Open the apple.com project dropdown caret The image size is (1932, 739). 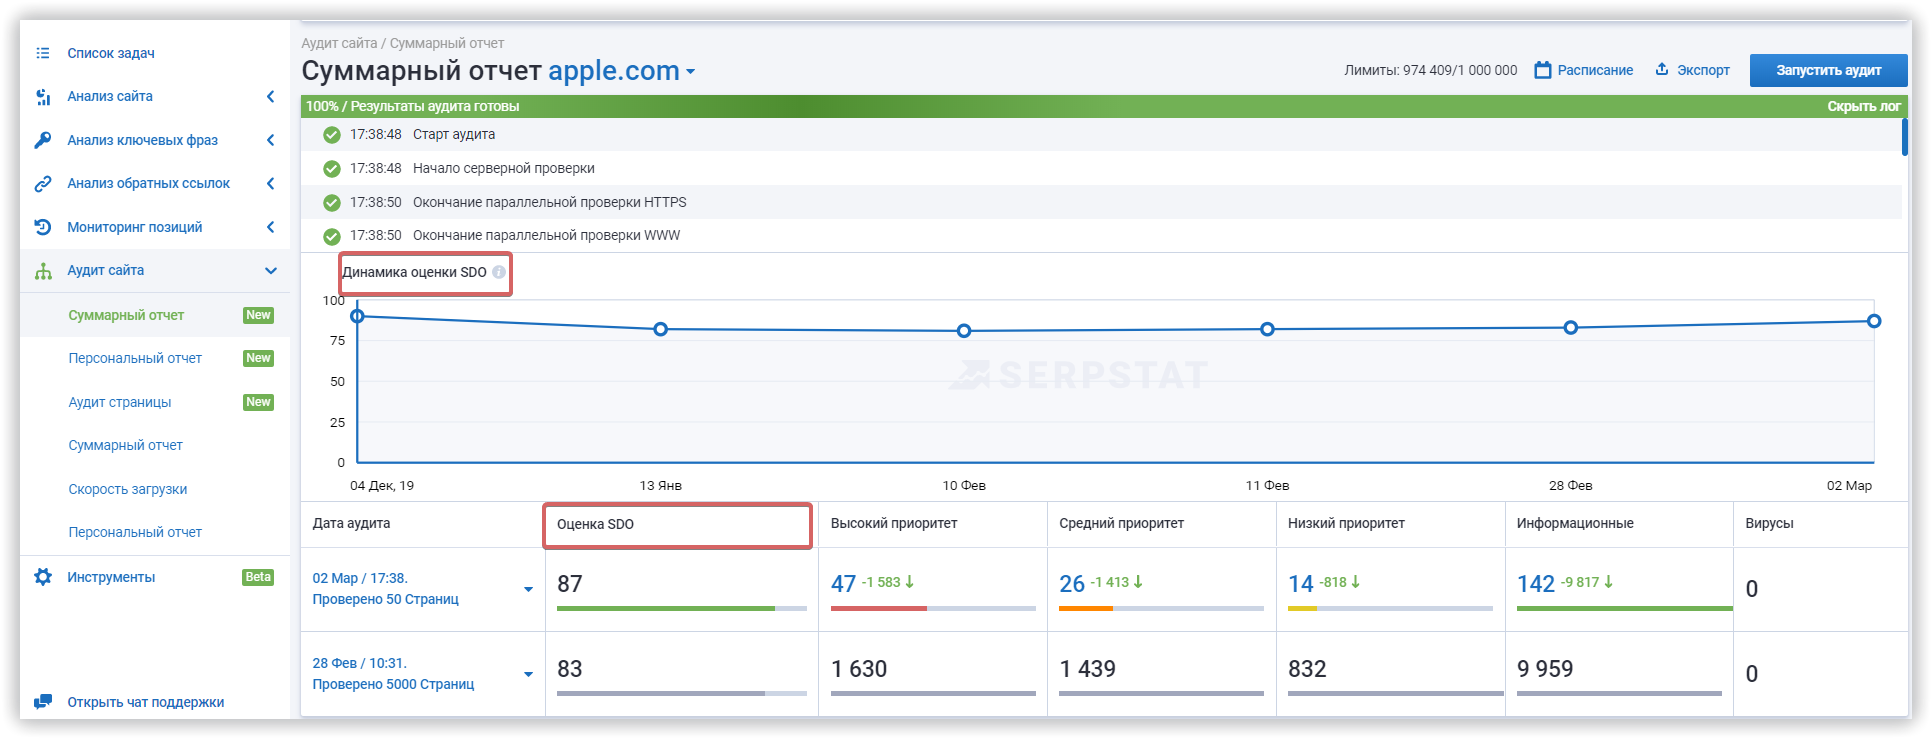tap(690, 72)
